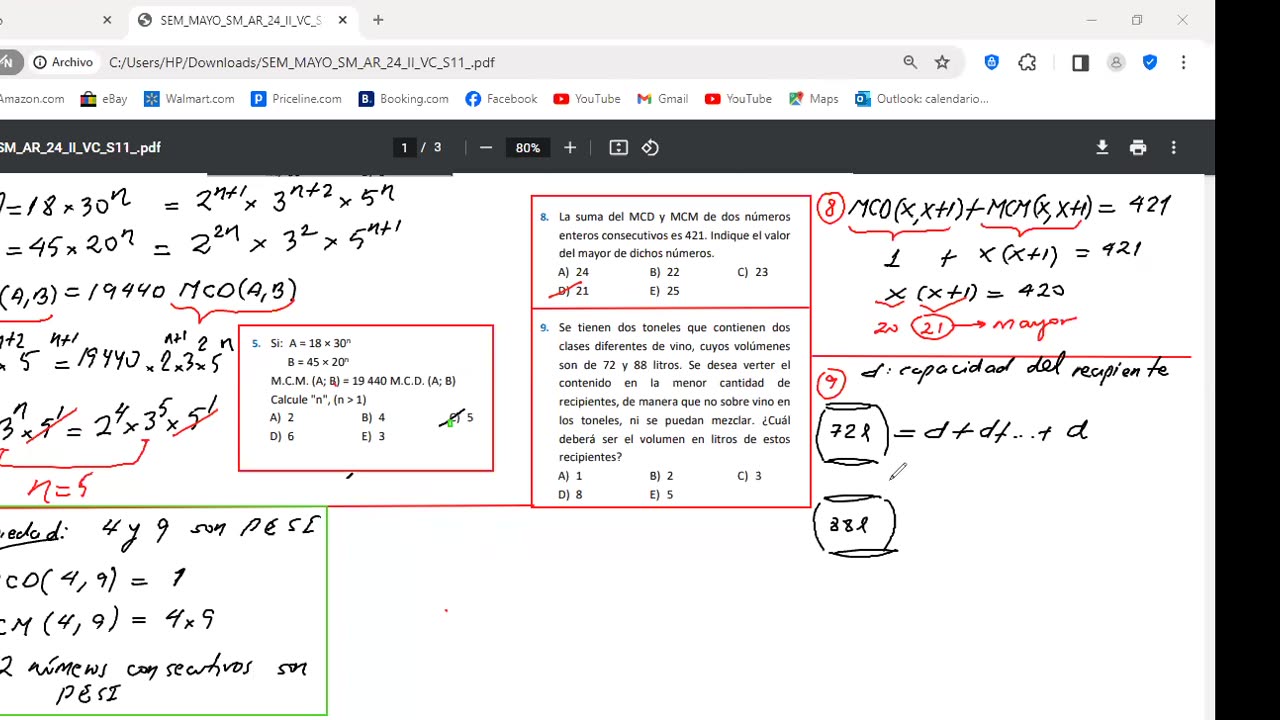Viewport: 1280px width, 720px height.
Task: Open the Booking.com bookmark
Action: coord(404,99)
